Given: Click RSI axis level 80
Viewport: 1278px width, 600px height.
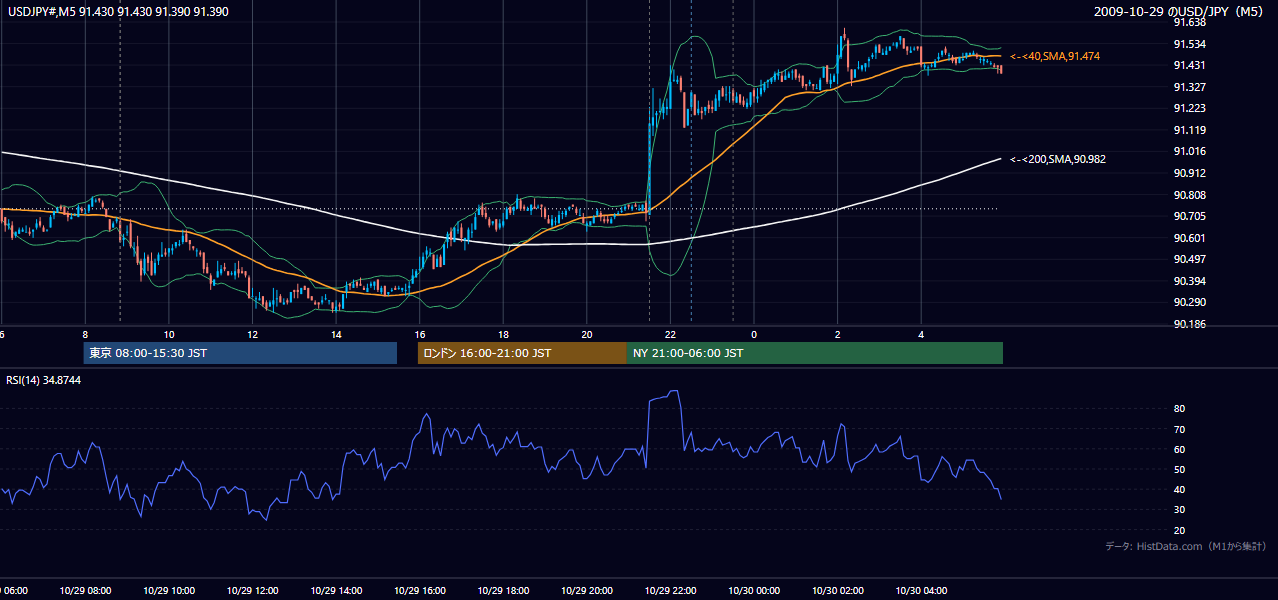Looking at the screenshot, I should pos(1180,409).
